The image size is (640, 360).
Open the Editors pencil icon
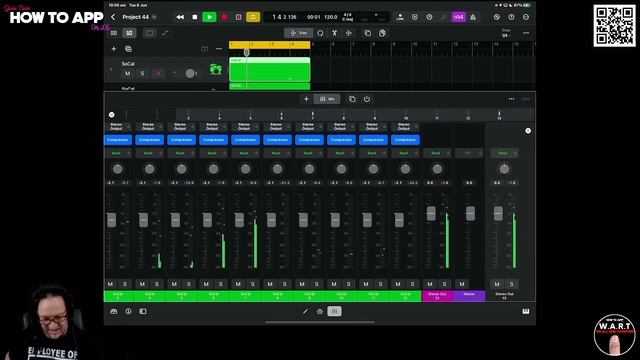[305, 311]
